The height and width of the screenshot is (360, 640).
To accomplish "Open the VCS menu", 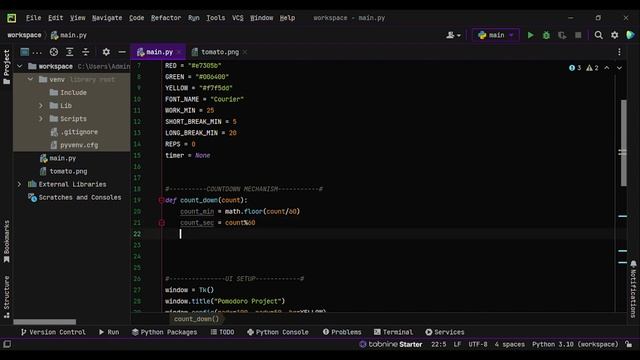I will (x=238, y=18).
